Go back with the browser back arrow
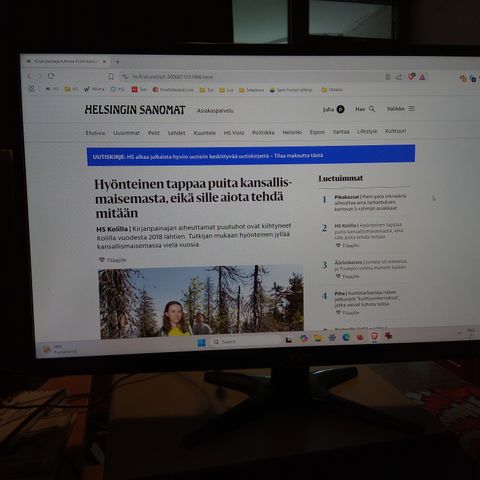This screenshot has height=480, width=480. pos(29,76)
